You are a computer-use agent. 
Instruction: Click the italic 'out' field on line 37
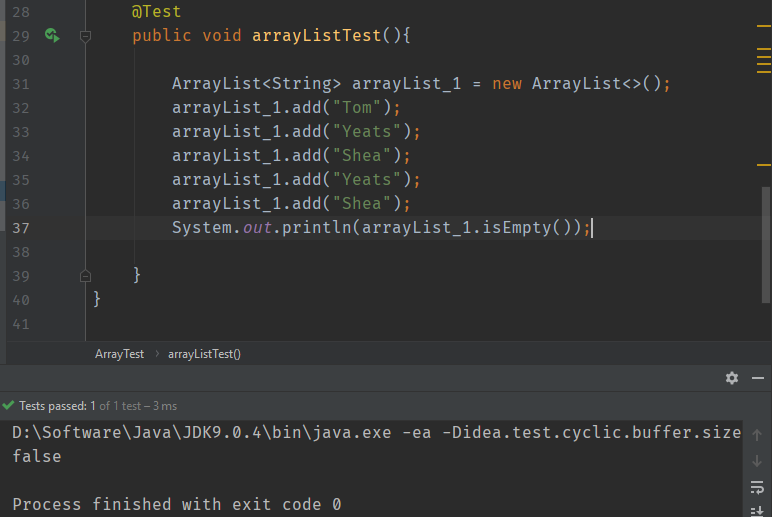pyautogui.click(x=257, y=227)
